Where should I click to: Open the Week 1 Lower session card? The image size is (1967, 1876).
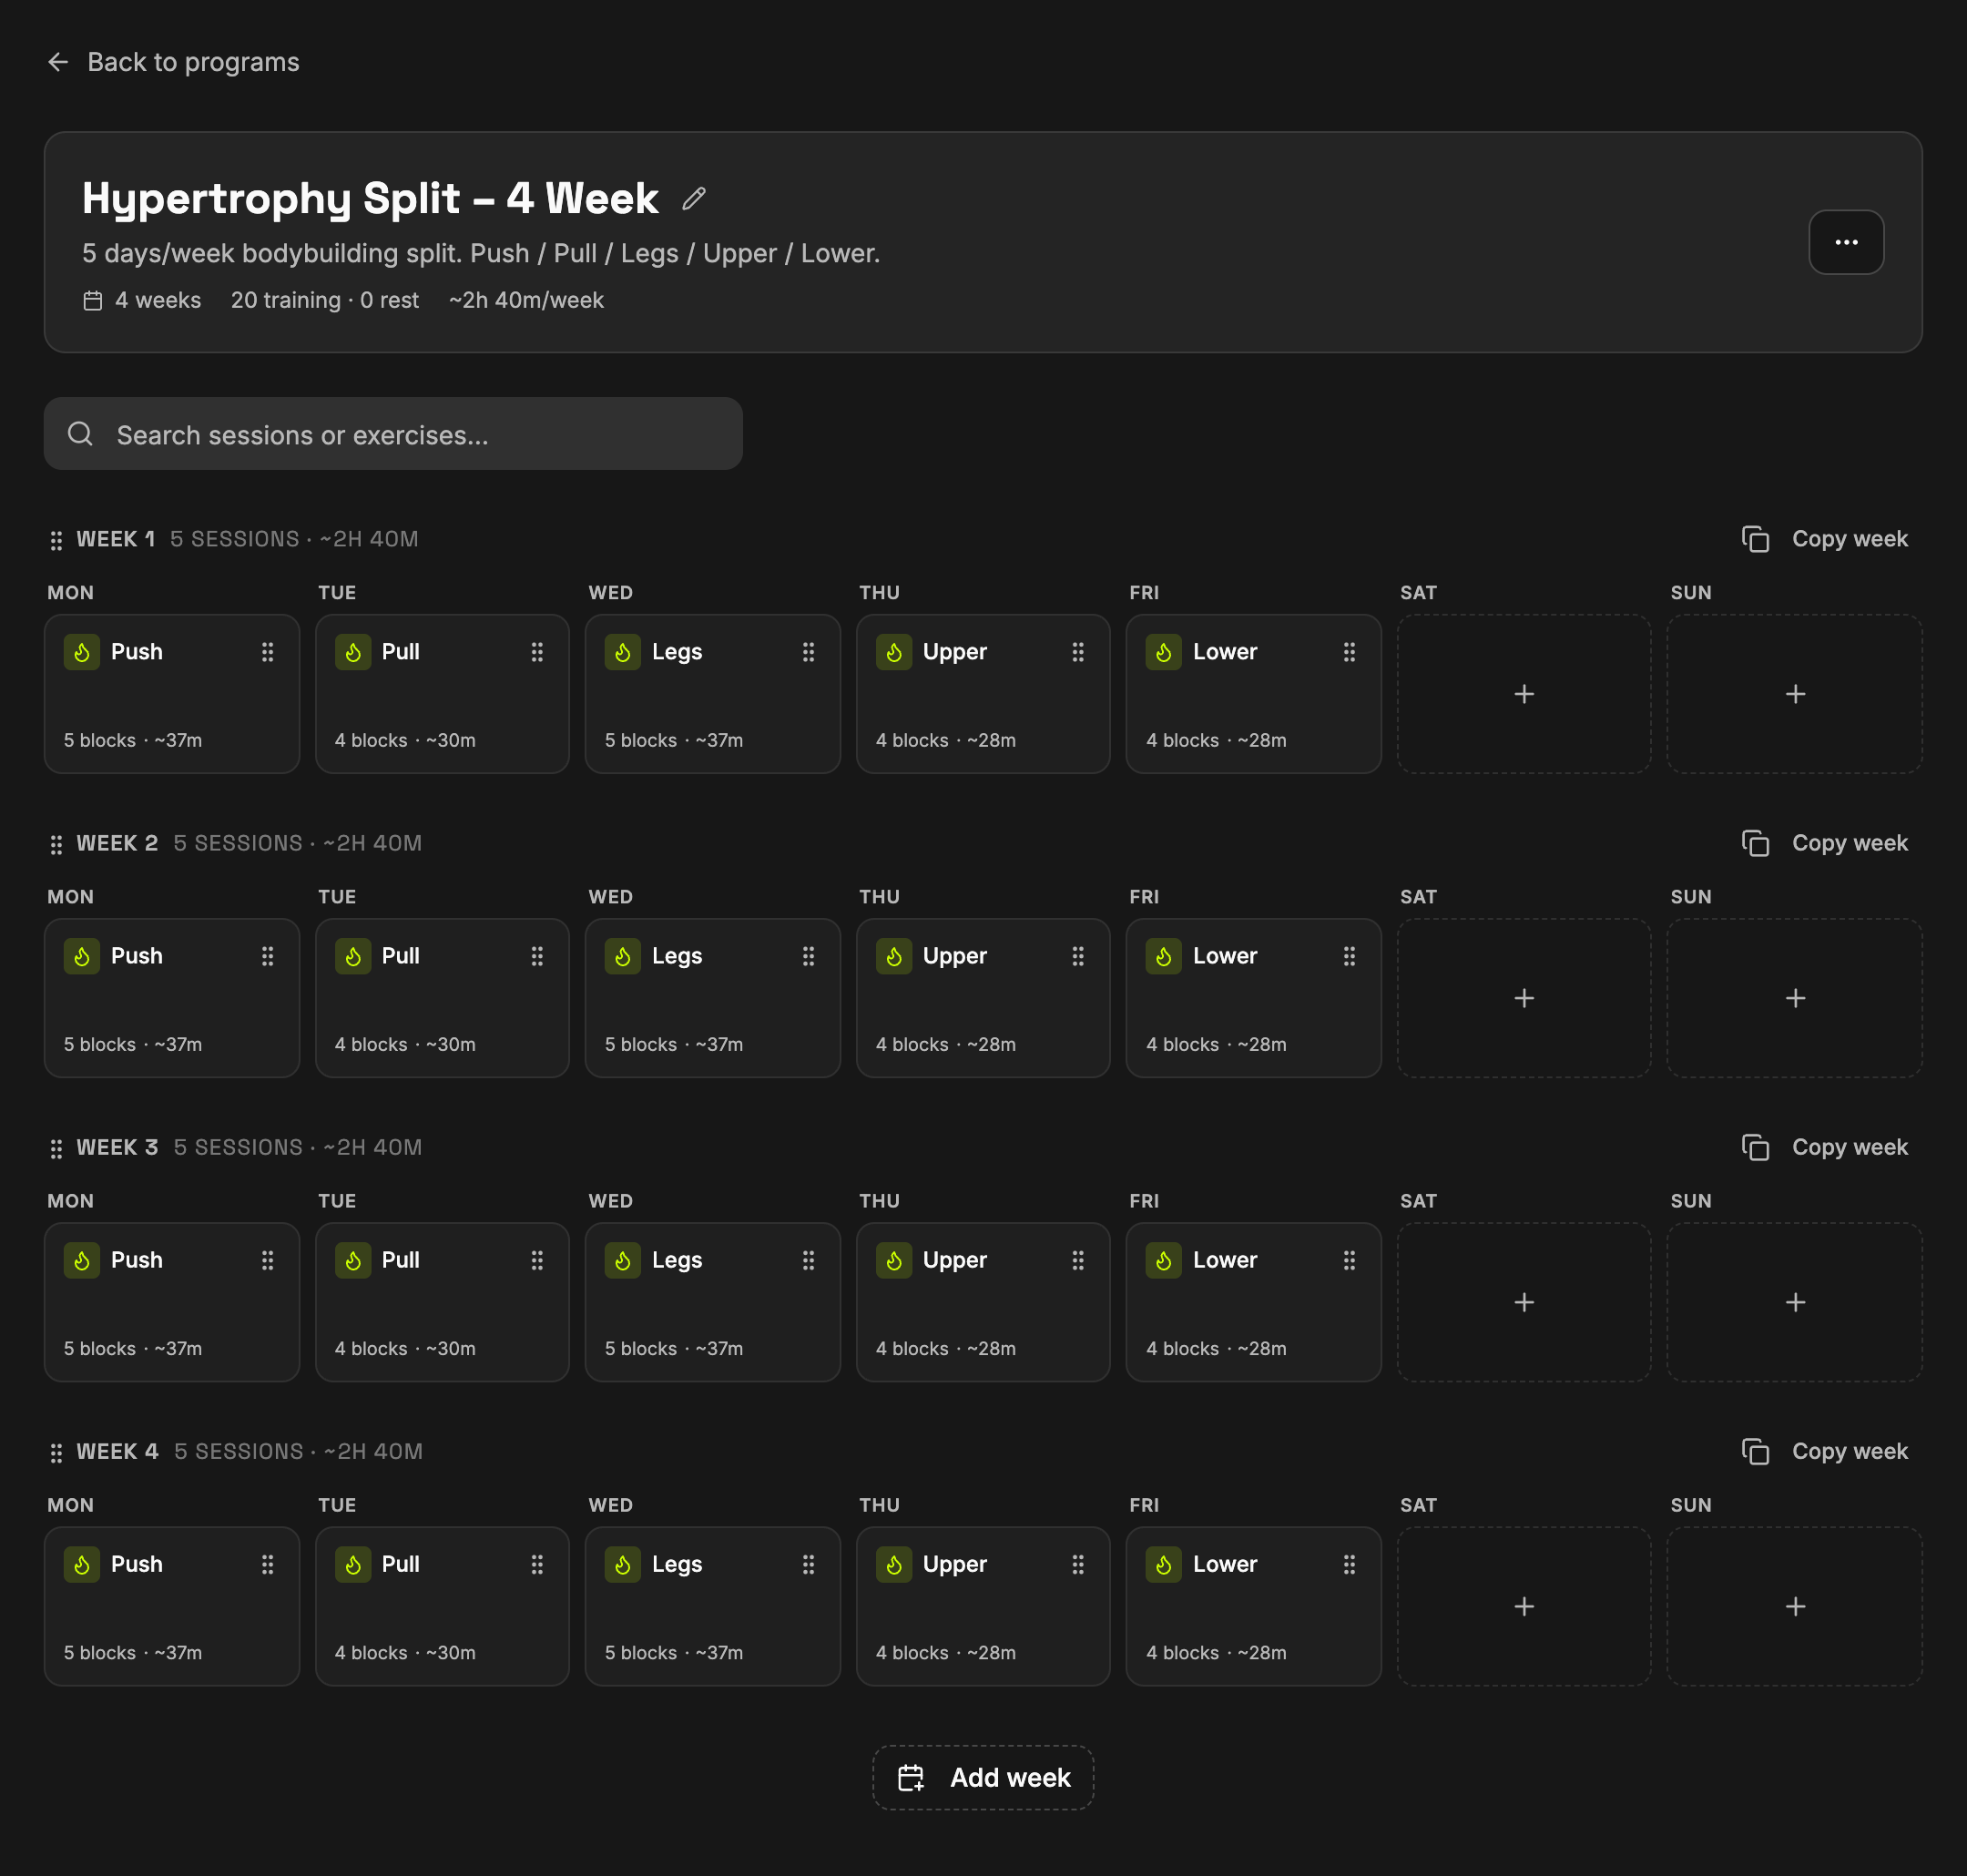[1253, 694]
